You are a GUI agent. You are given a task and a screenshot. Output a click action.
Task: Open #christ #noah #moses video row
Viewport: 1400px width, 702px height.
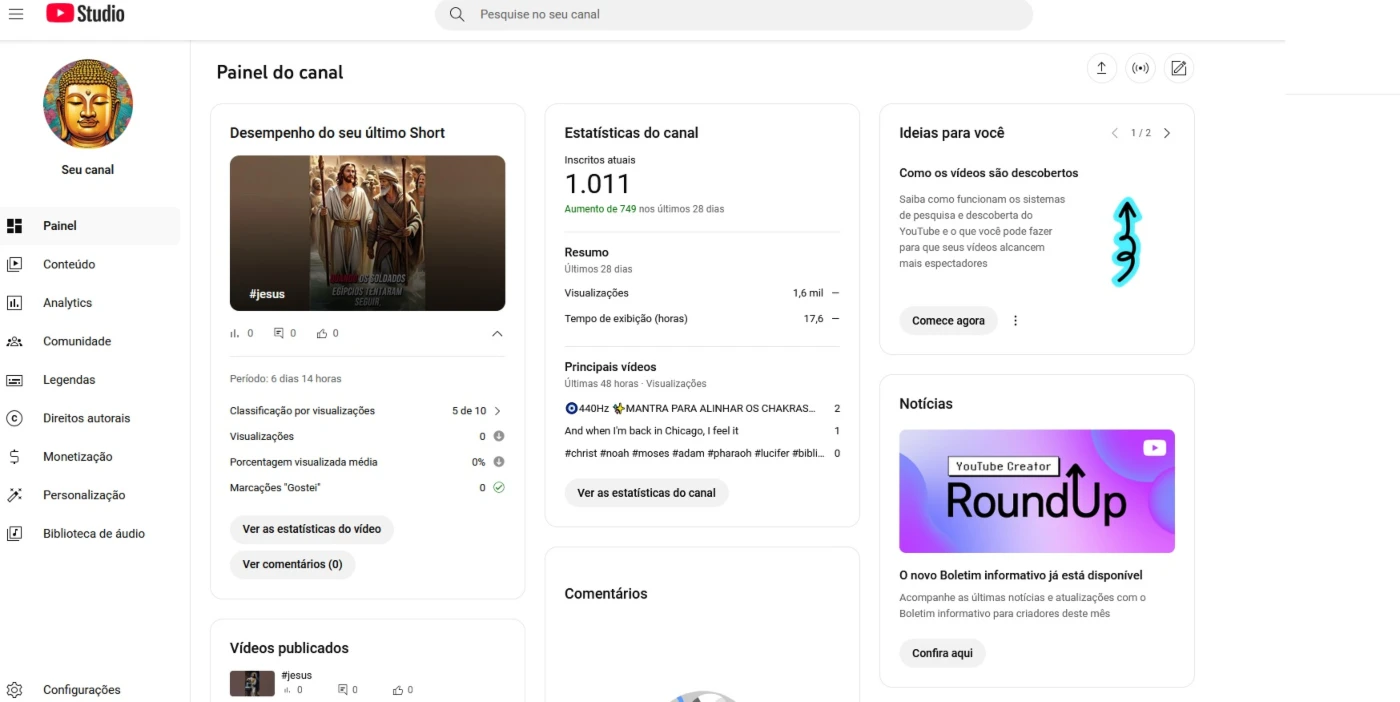702,453
